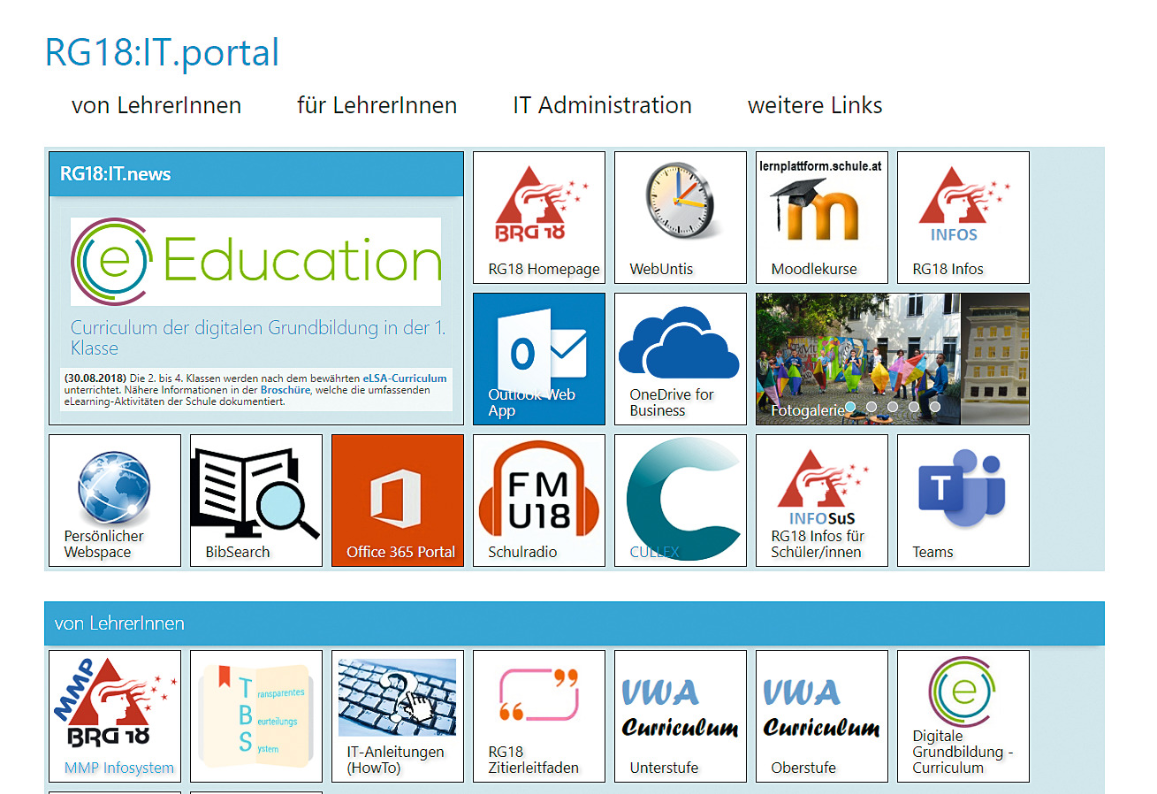Click the Broschüre link in news text
The height and width of the screenshot is (794, 1157).
285,391
